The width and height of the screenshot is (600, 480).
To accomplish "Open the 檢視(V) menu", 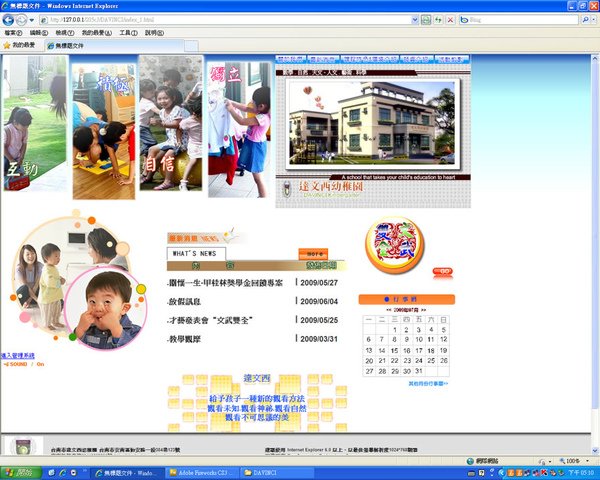I will [x=65, y=33].
